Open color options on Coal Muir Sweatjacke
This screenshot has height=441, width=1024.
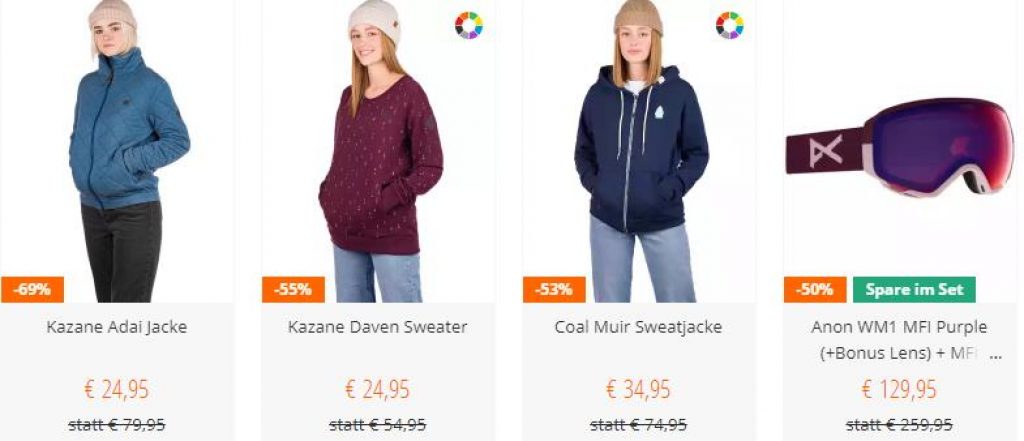729,25
